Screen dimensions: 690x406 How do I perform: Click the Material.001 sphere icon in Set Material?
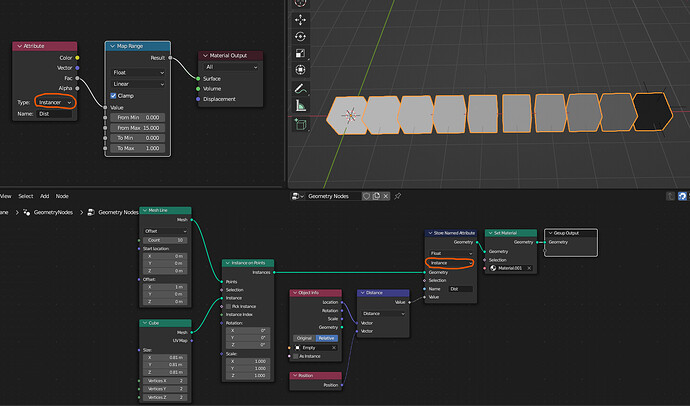pos(493,268)
